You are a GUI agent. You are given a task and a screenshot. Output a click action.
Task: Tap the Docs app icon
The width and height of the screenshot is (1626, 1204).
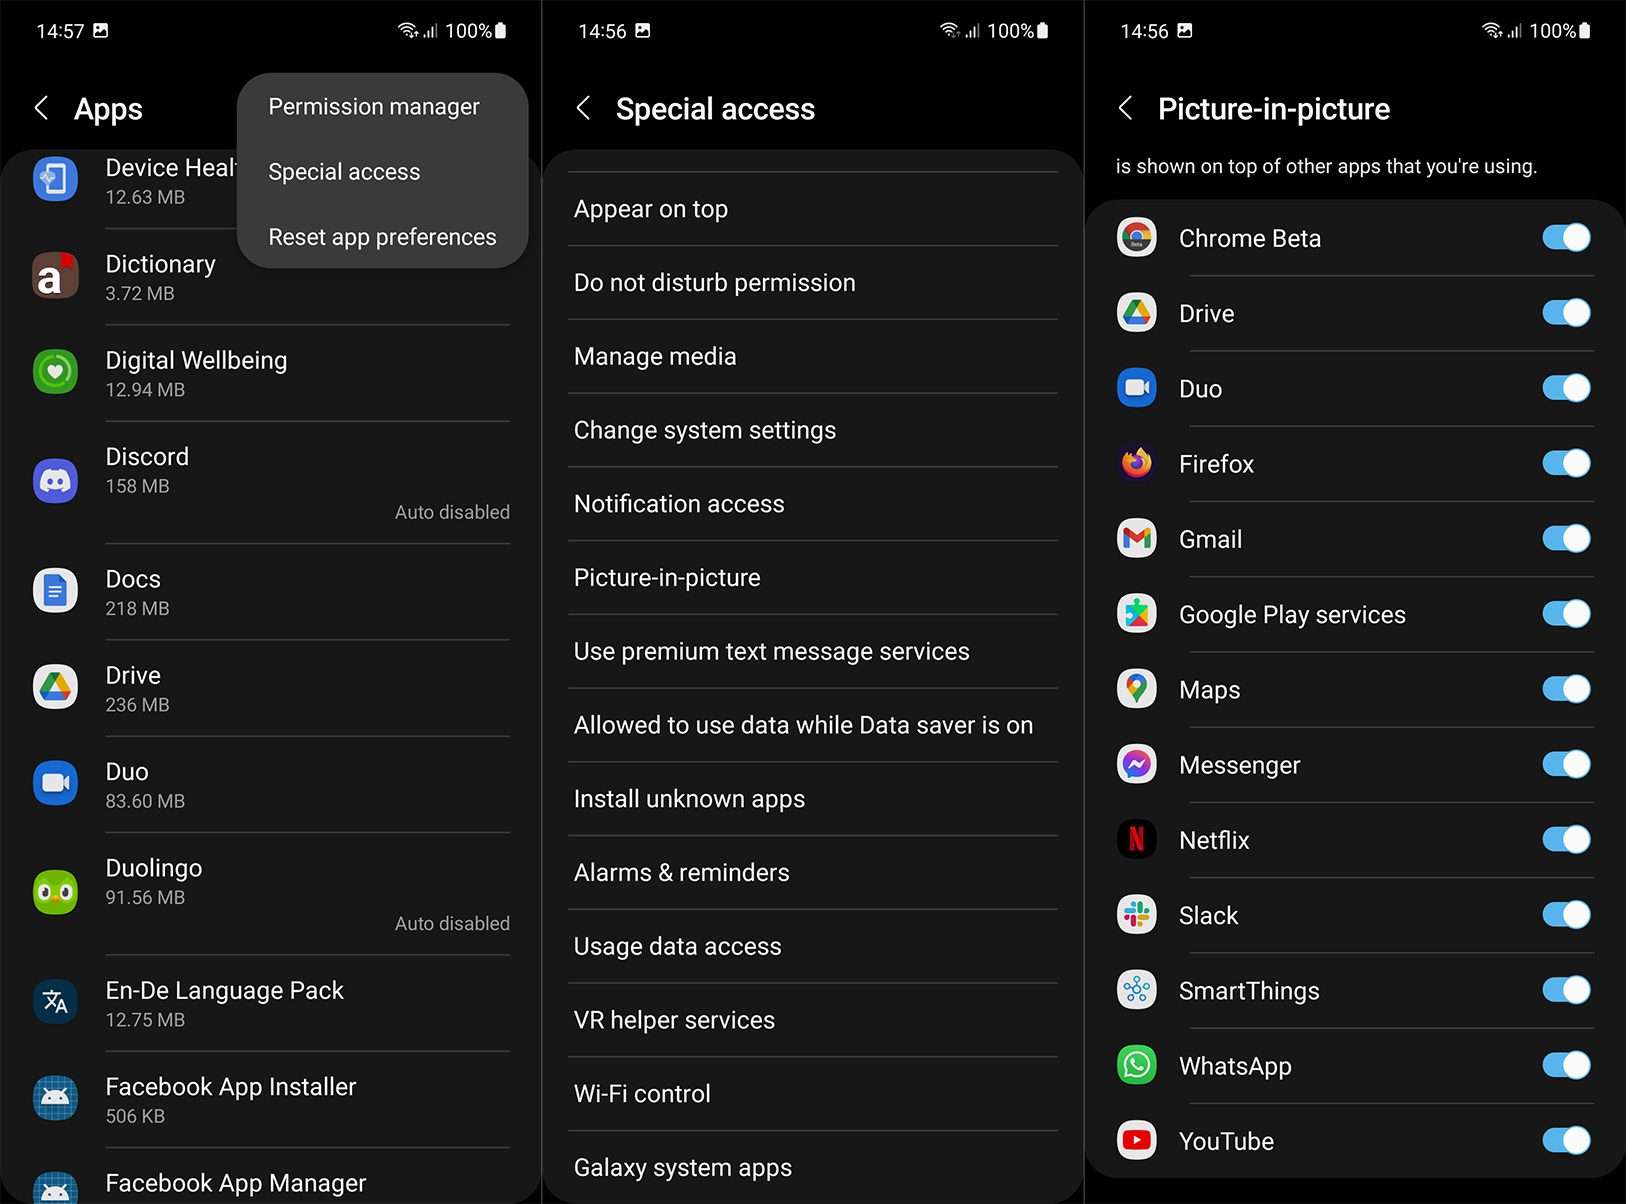[56, 591]
